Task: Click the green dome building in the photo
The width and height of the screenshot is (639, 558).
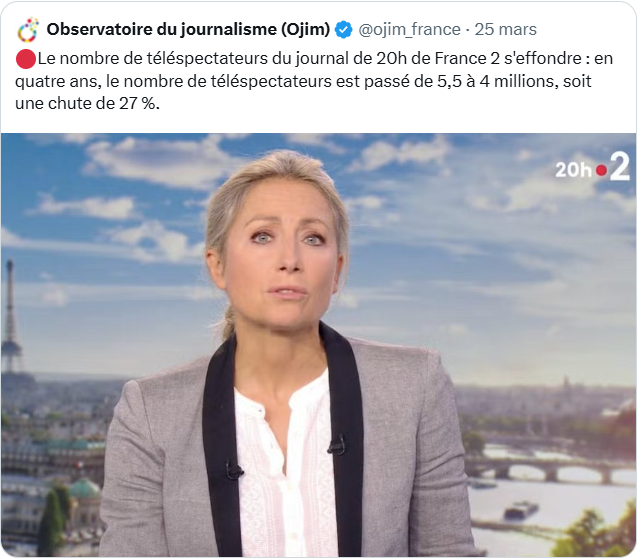Action: [84, 490]
